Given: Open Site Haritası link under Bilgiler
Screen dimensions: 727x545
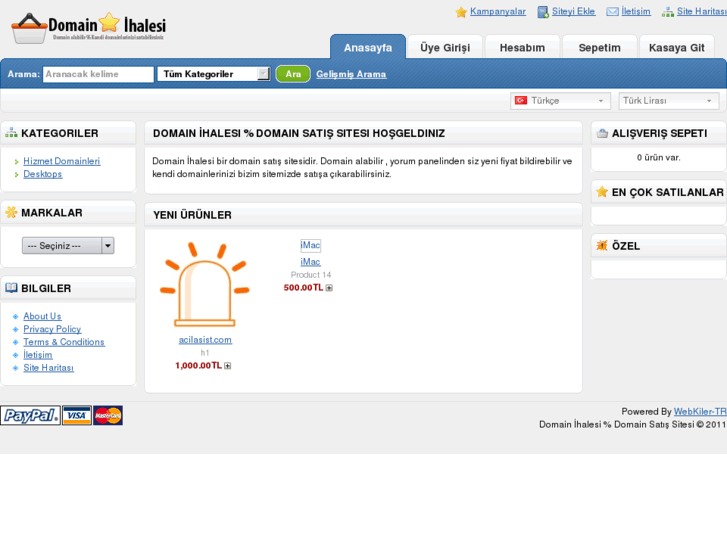Looking at the screenshot, I should click(x=49, y=368).
